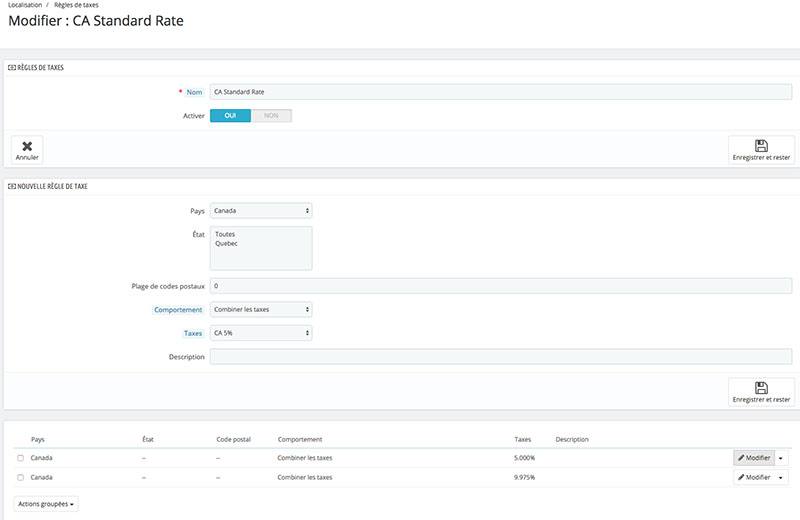Switch Activer toggle to OUI
Image resolution: width=800 pixels, height=520 pixels.
pos(230,116)
